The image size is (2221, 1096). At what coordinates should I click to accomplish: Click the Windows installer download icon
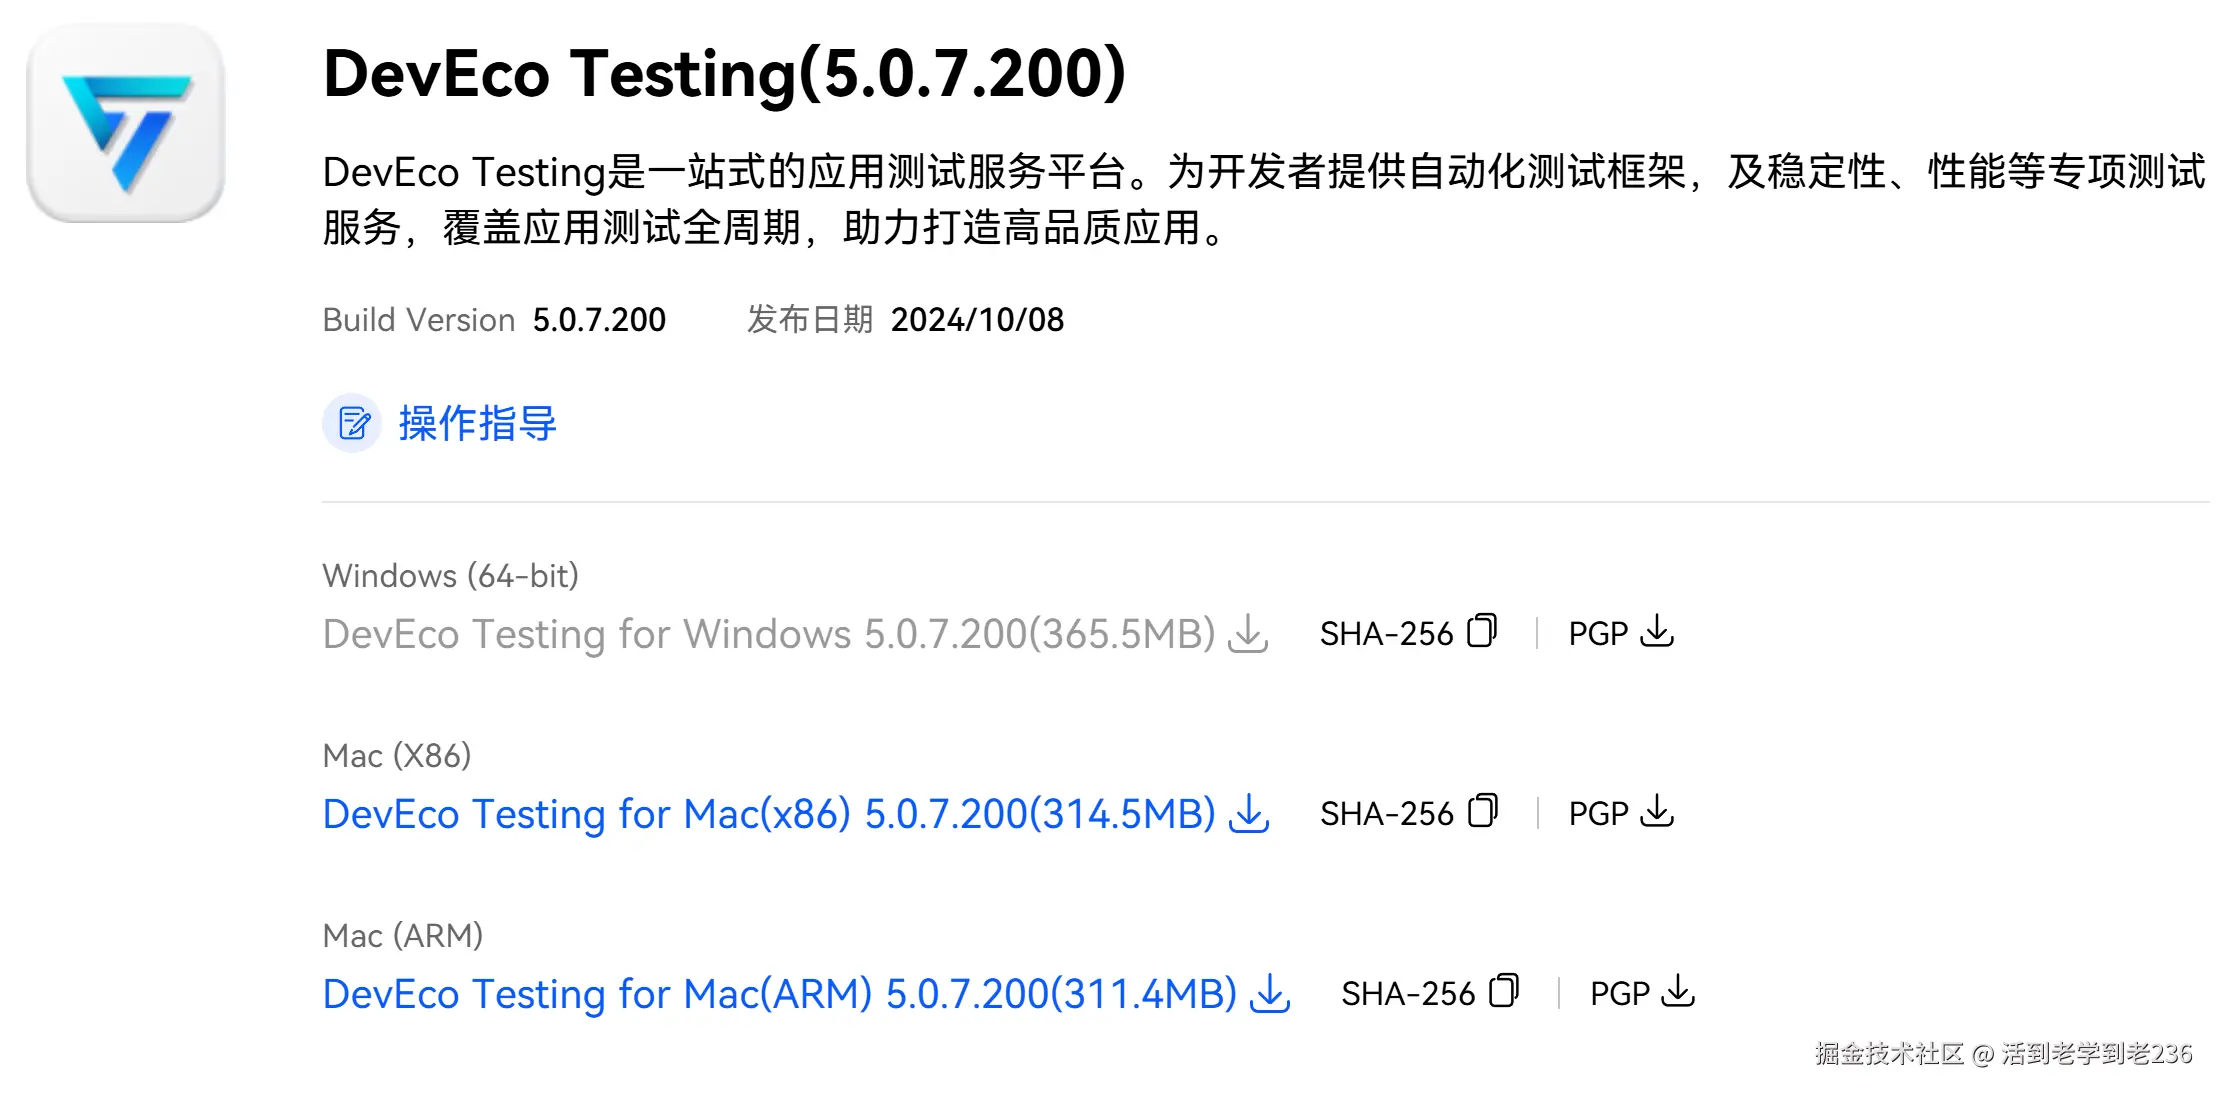coord(1248,634)
